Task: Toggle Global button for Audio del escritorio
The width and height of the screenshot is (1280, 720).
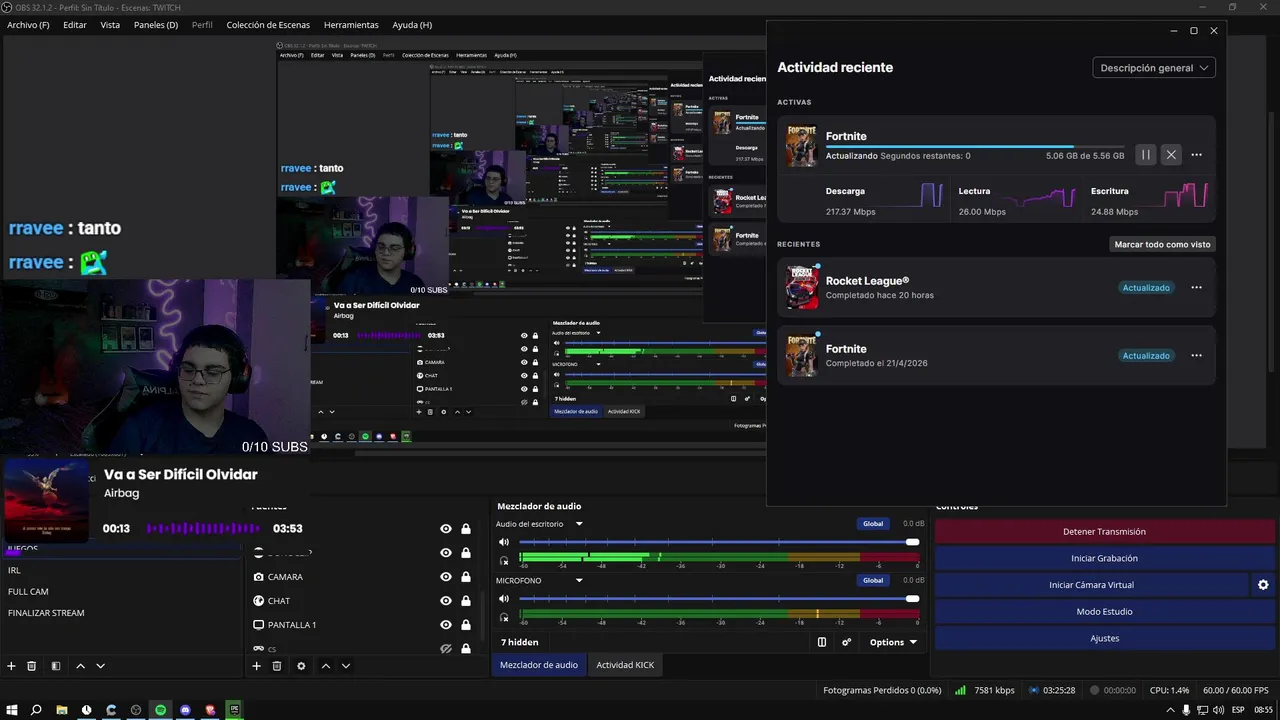Action: pos(873,524)
